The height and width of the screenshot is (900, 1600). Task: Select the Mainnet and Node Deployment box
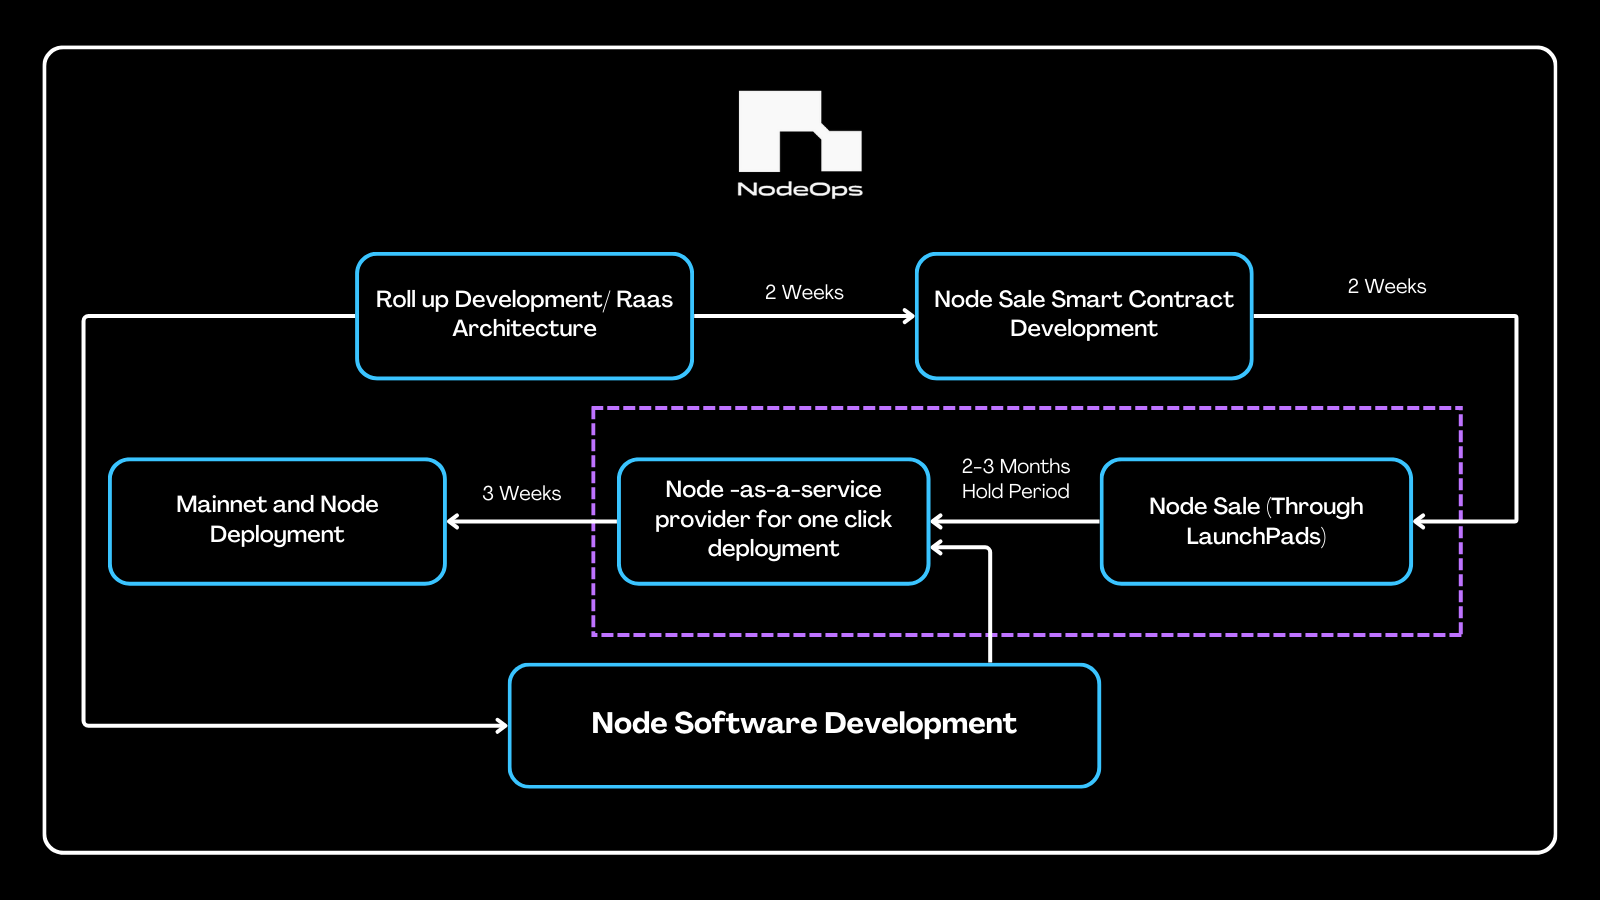[277, 521]
